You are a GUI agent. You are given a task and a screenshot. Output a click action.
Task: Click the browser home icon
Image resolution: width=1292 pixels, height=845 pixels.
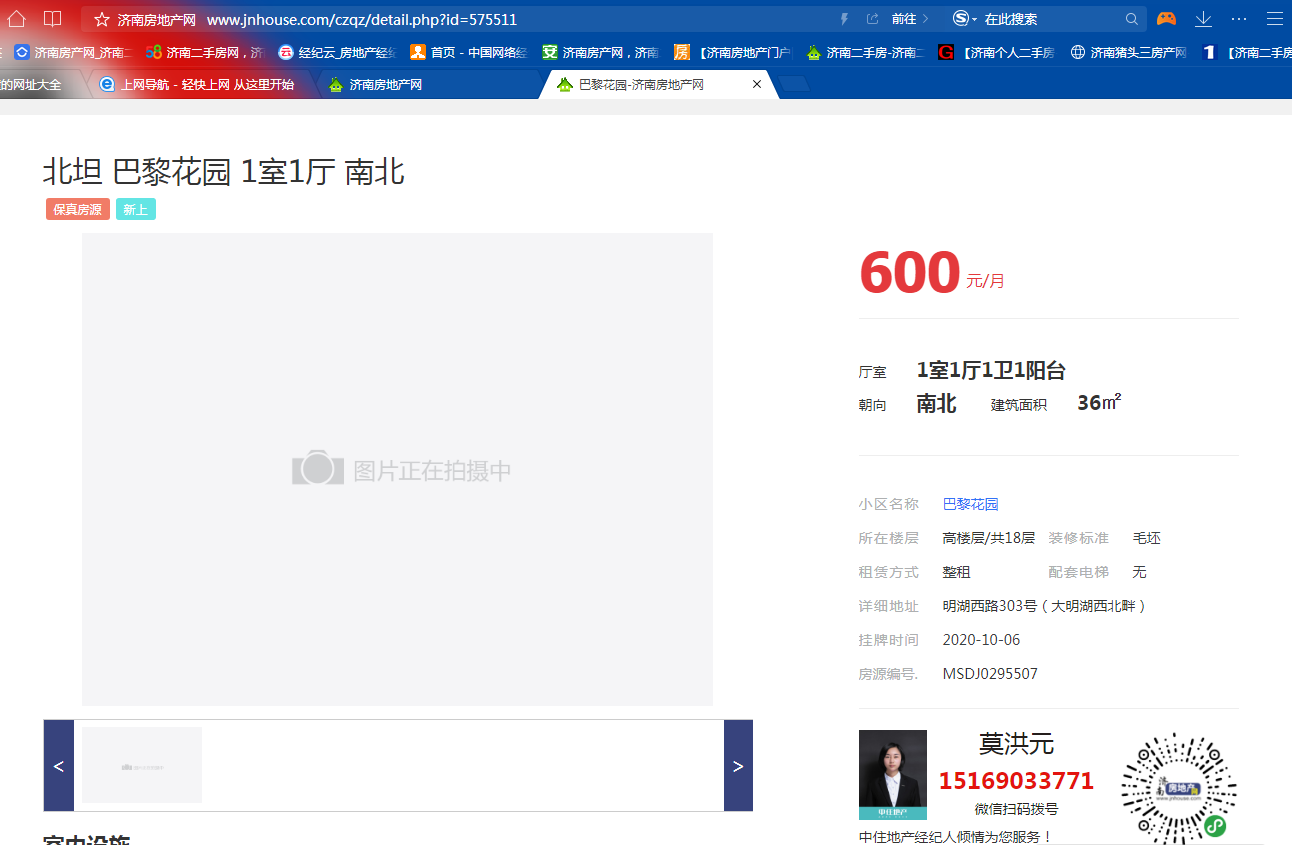(17, 19)
